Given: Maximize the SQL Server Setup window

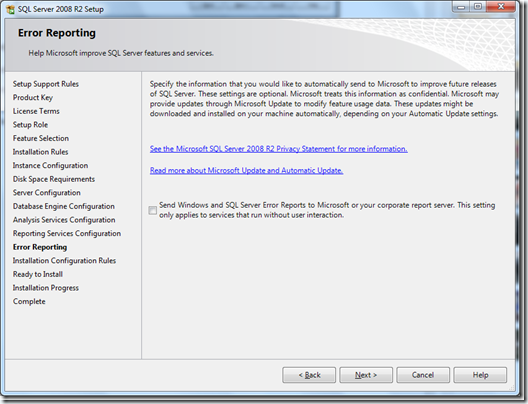Looking at the screenshot, I should coord(477,7).
